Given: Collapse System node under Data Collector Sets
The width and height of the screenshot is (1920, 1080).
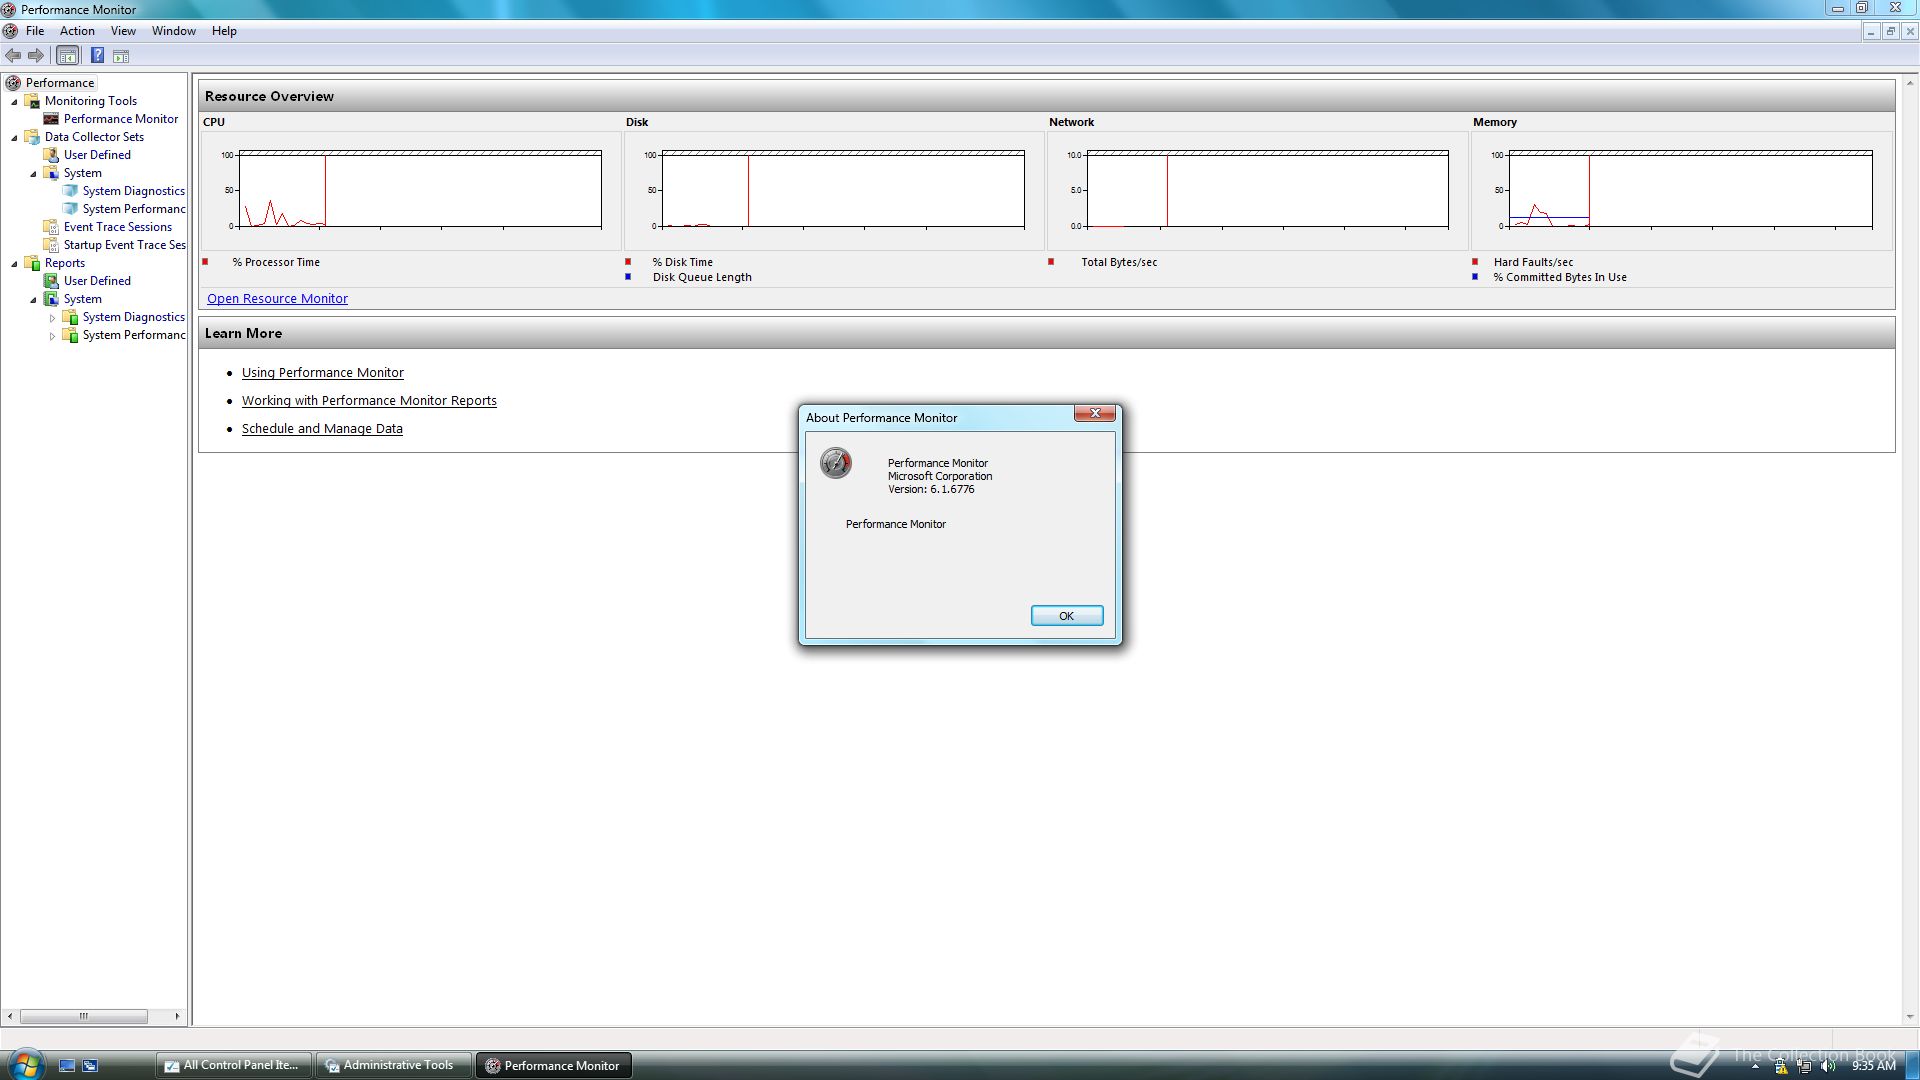Looking at the screenshot, I should tap(33, 174).
